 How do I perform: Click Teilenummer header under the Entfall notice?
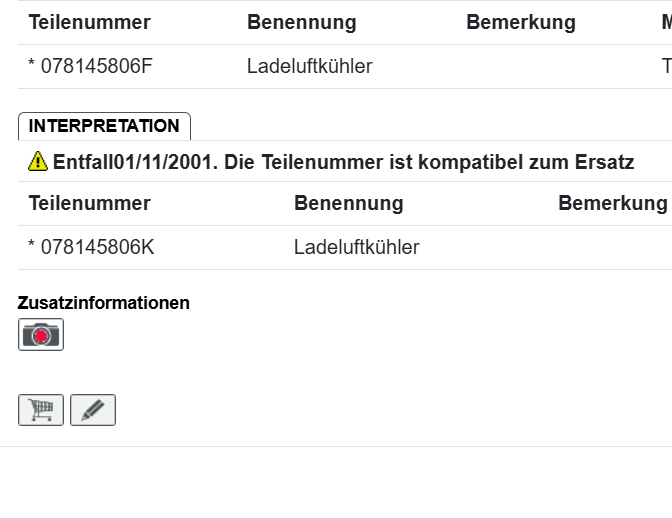89,203
